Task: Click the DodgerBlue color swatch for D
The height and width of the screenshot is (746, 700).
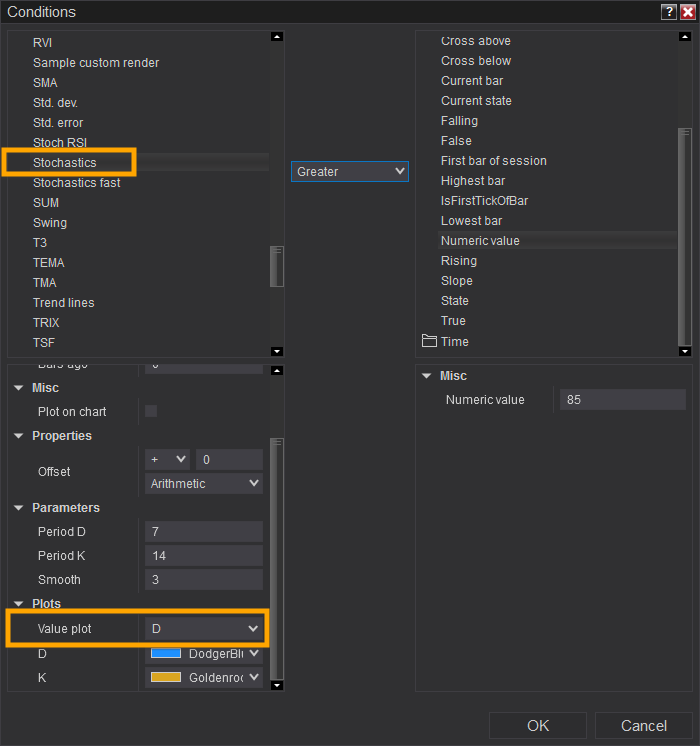Action: pos(165,653)
